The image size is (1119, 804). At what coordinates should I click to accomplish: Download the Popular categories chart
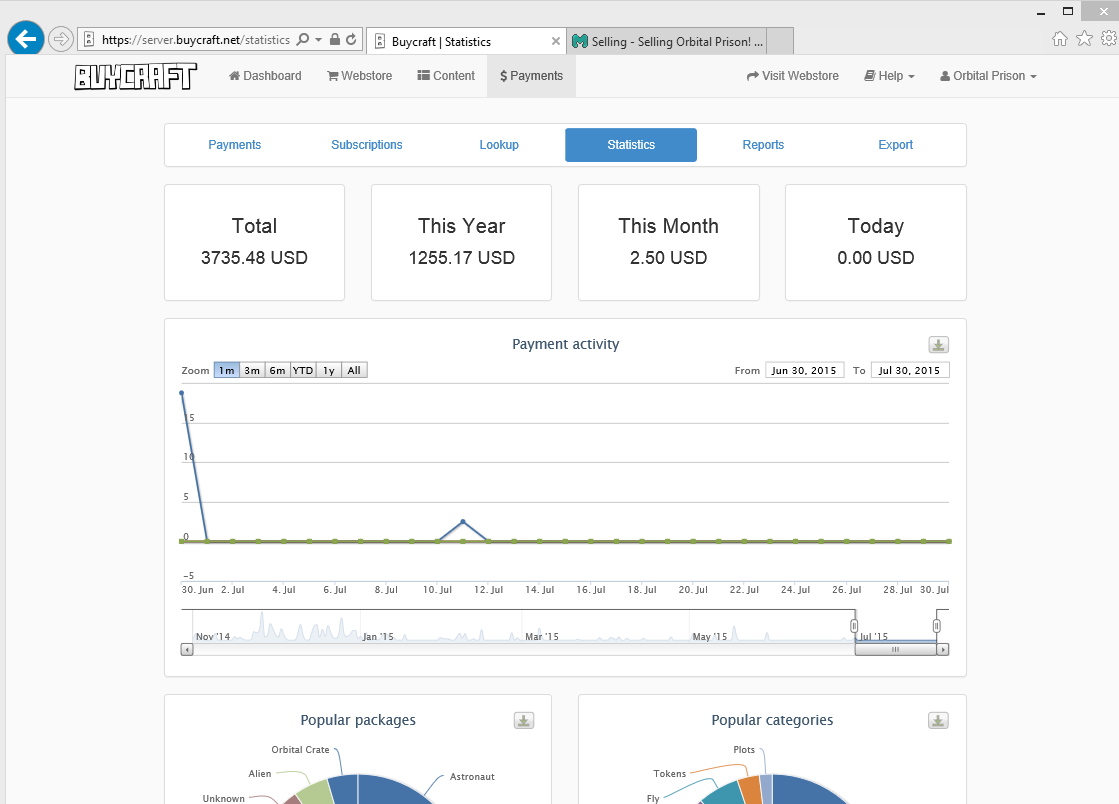[x=938, y=721]
